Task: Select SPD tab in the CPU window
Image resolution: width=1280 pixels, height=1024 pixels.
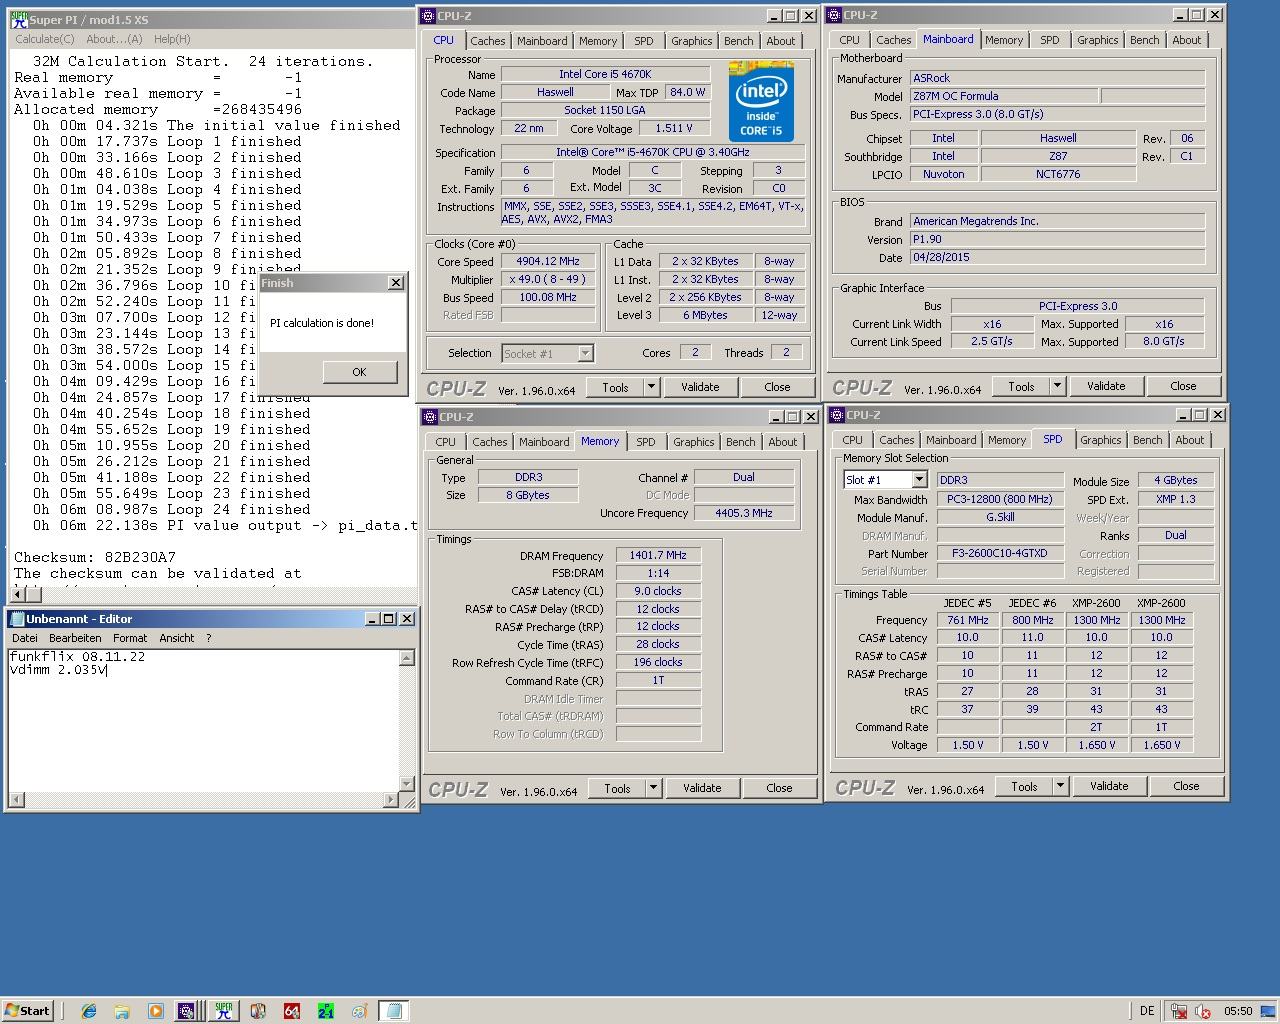Action: point(644,41)
